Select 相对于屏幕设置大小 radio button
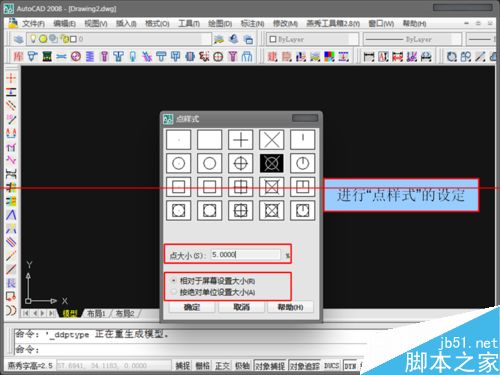The width and height of the screenshot is (500, 375). tap(173, 281)
